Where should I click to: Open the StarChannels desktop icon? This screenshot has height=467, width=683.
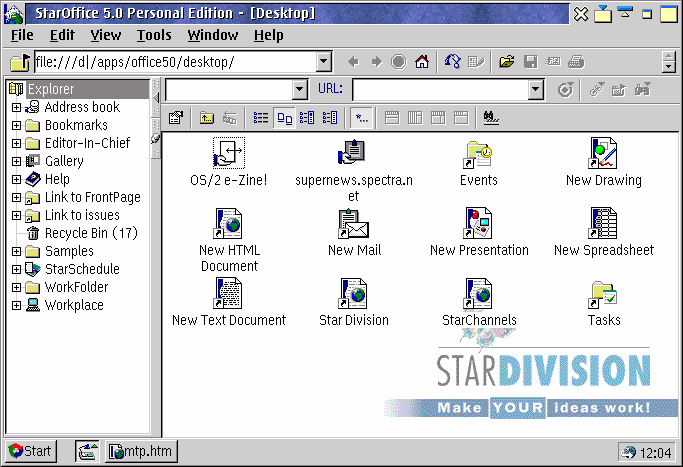point(477,293)
